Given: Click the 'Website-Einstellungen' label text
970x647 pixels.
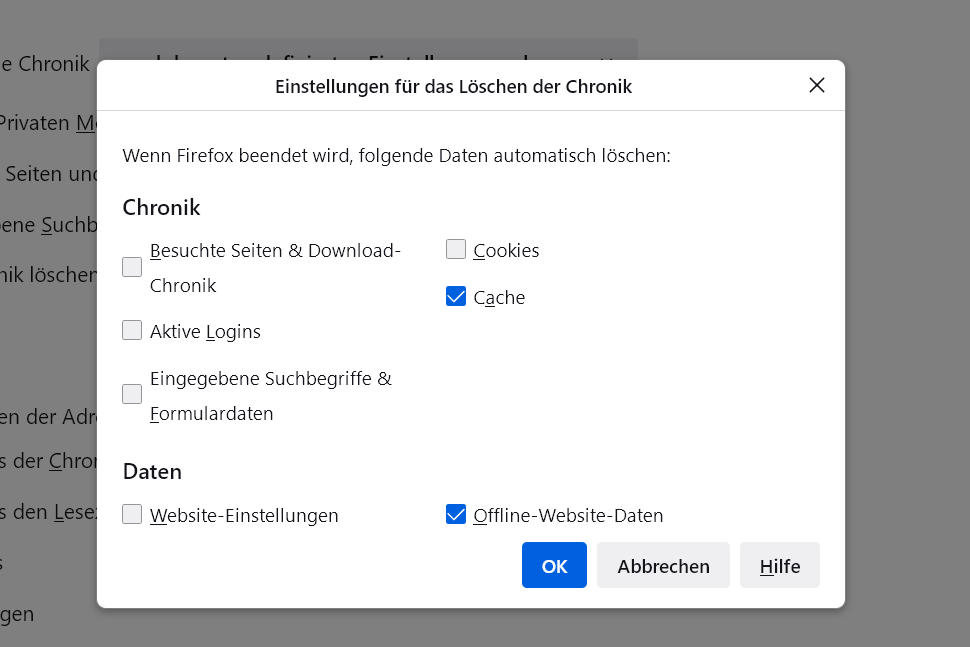Looking at the screenshot, I should [x=244, y=516].
